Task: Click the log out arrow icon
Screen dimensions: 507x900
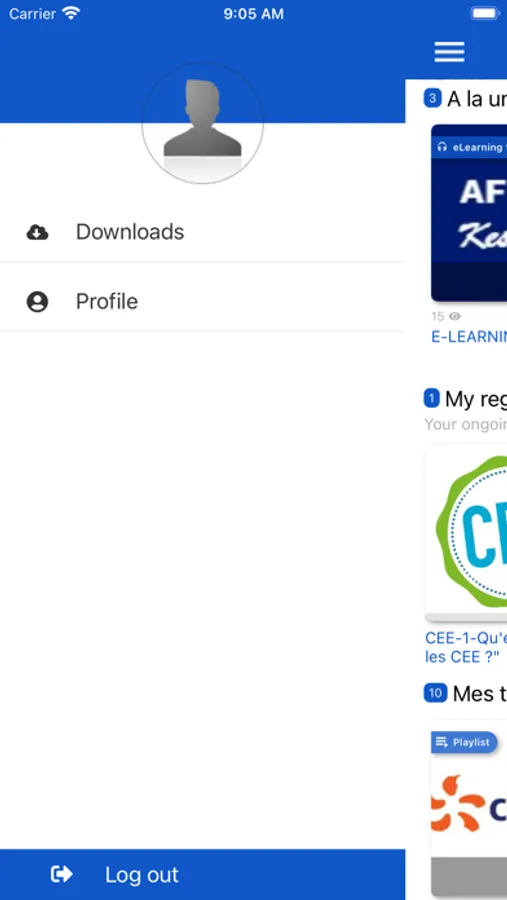Action: coord(61,874)
